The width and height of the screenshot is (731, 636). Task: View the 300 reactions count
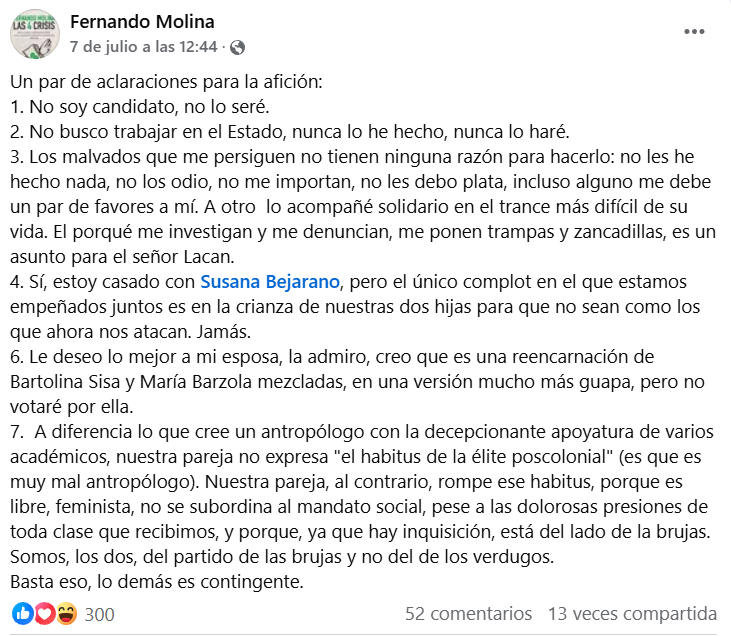click(100, 614)
